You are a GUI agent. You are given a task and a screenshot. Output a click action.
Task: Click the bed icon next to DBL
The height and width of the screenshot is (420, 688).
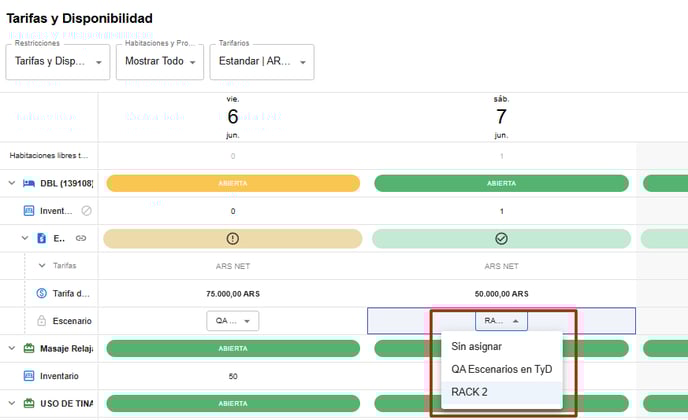pos(28,183)
